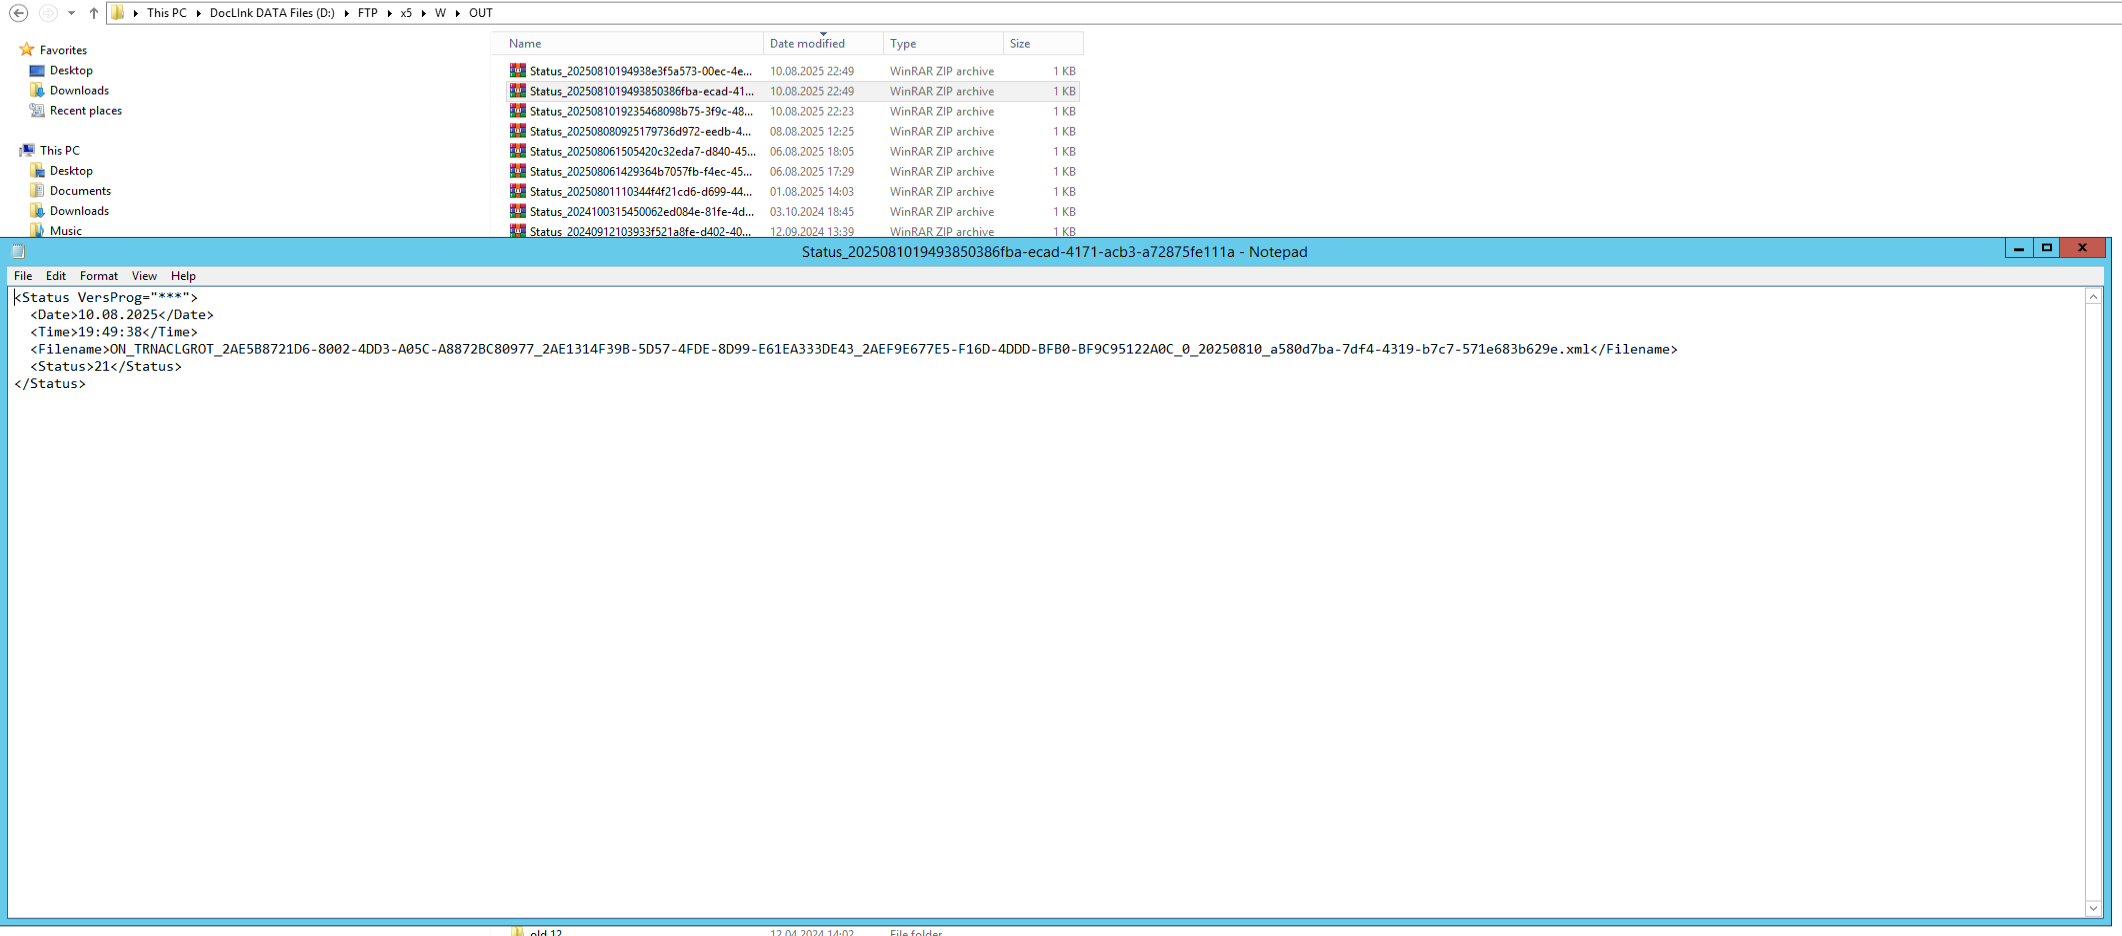Open recent locations dropdown arrow
Screen dimensions: 2122x936
point(71,13)
